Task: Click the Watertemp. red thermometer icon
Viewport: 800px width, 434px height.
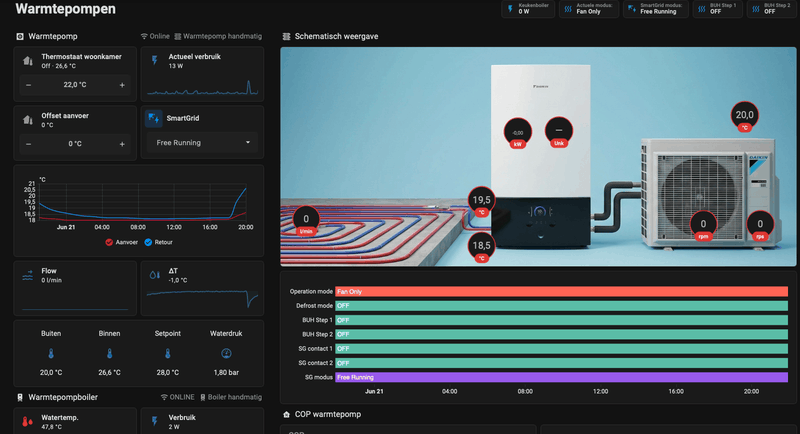Action: tap(28, 422)
